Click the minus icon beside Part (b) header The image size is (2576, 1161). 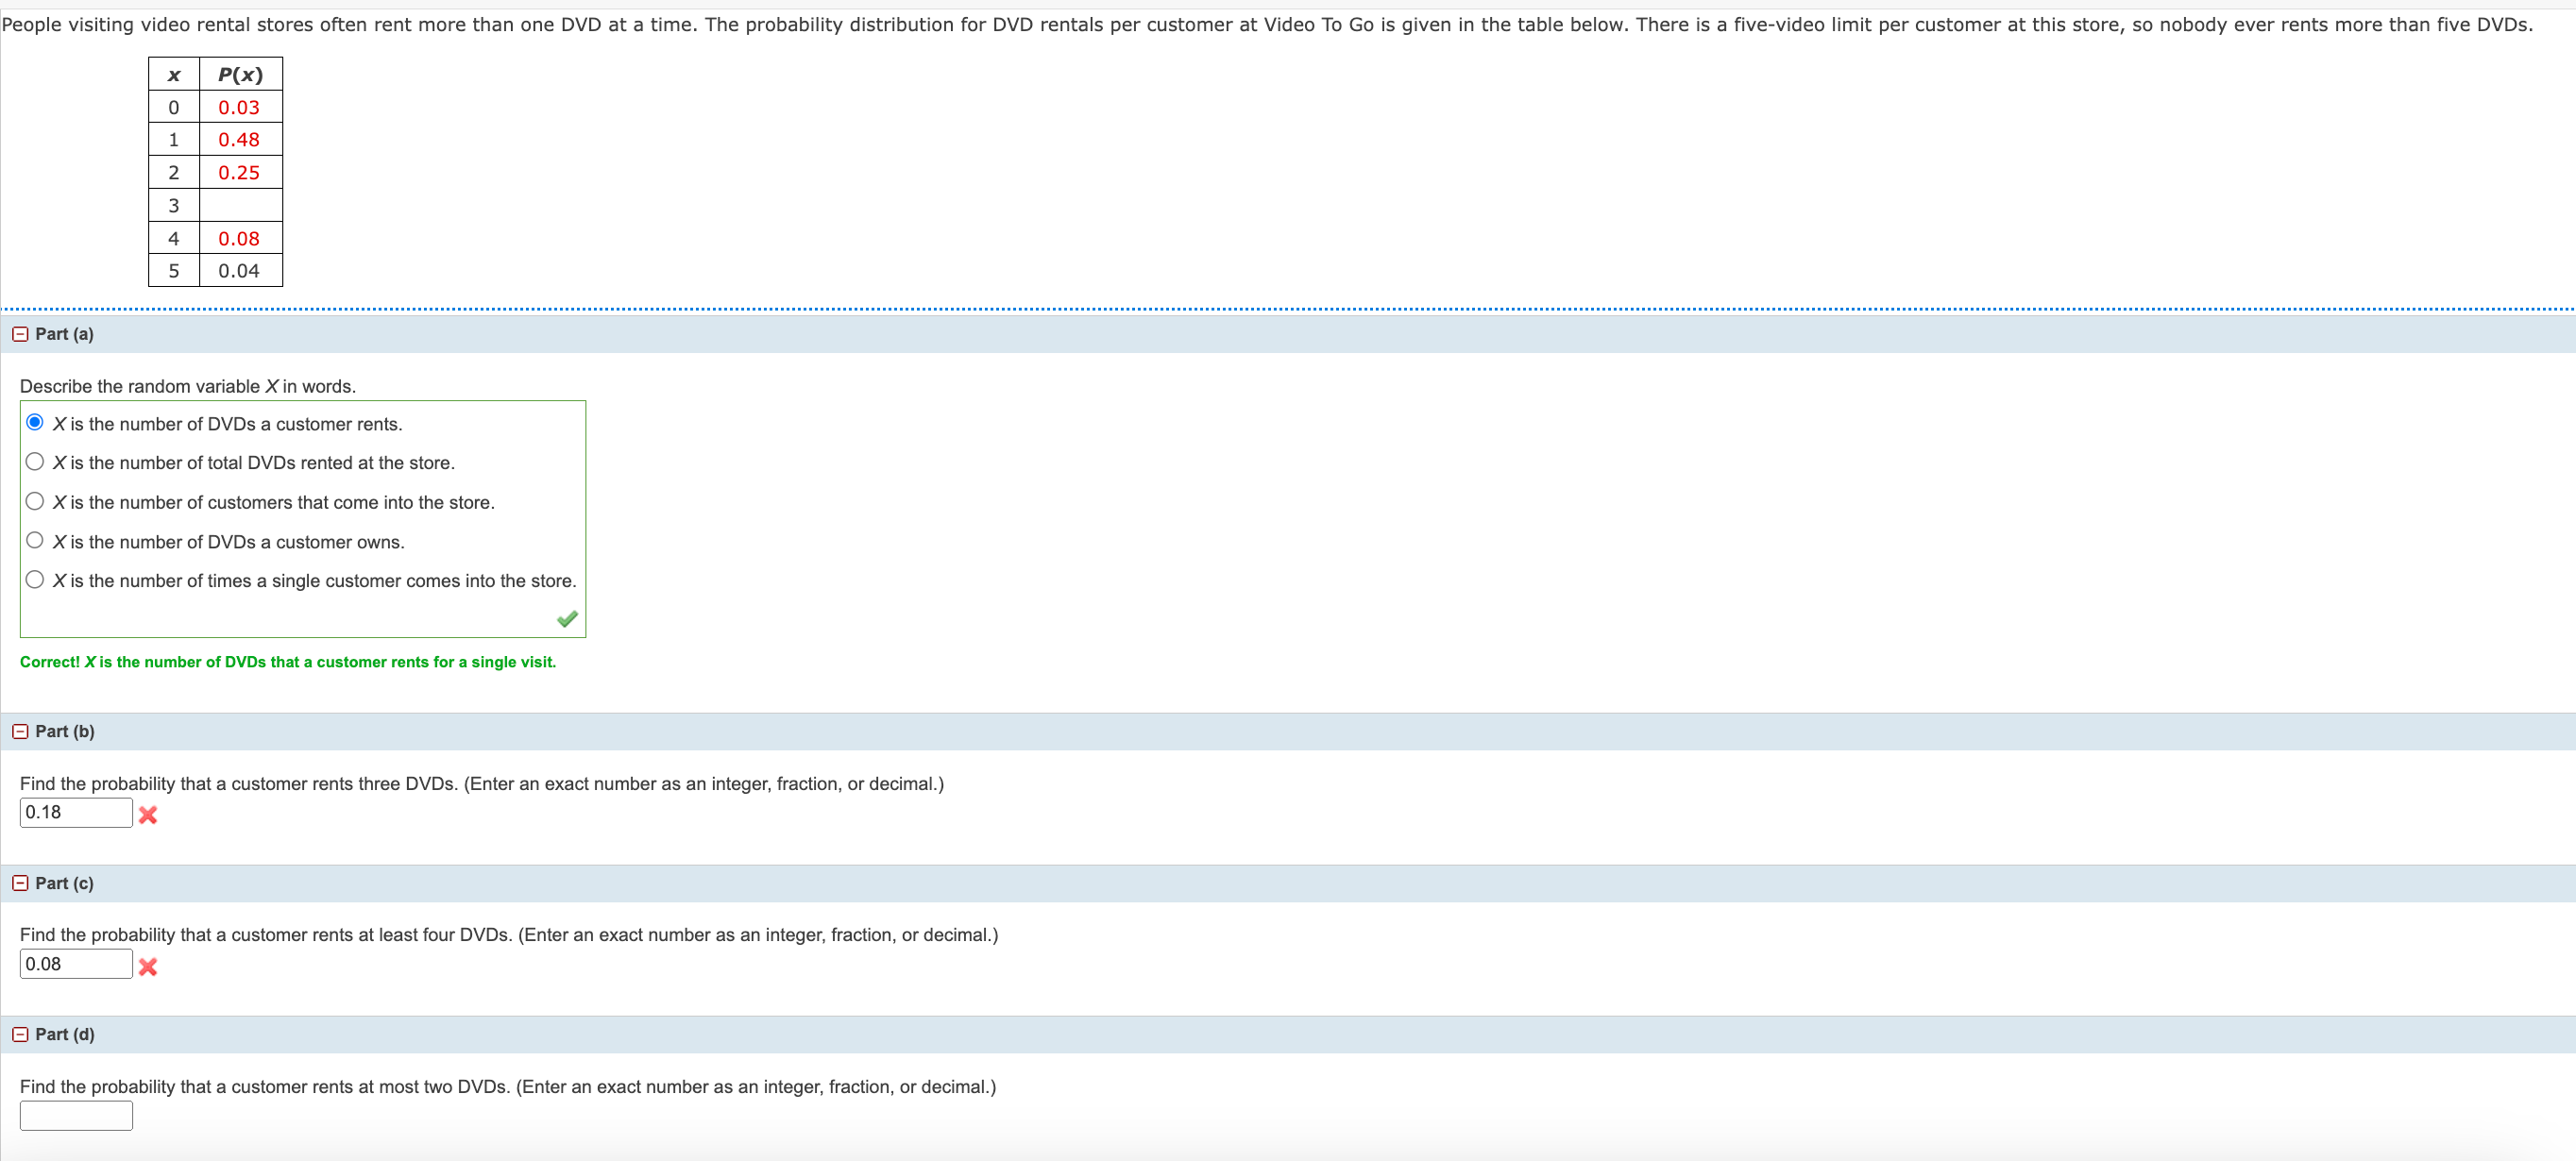tap(19, 731)
